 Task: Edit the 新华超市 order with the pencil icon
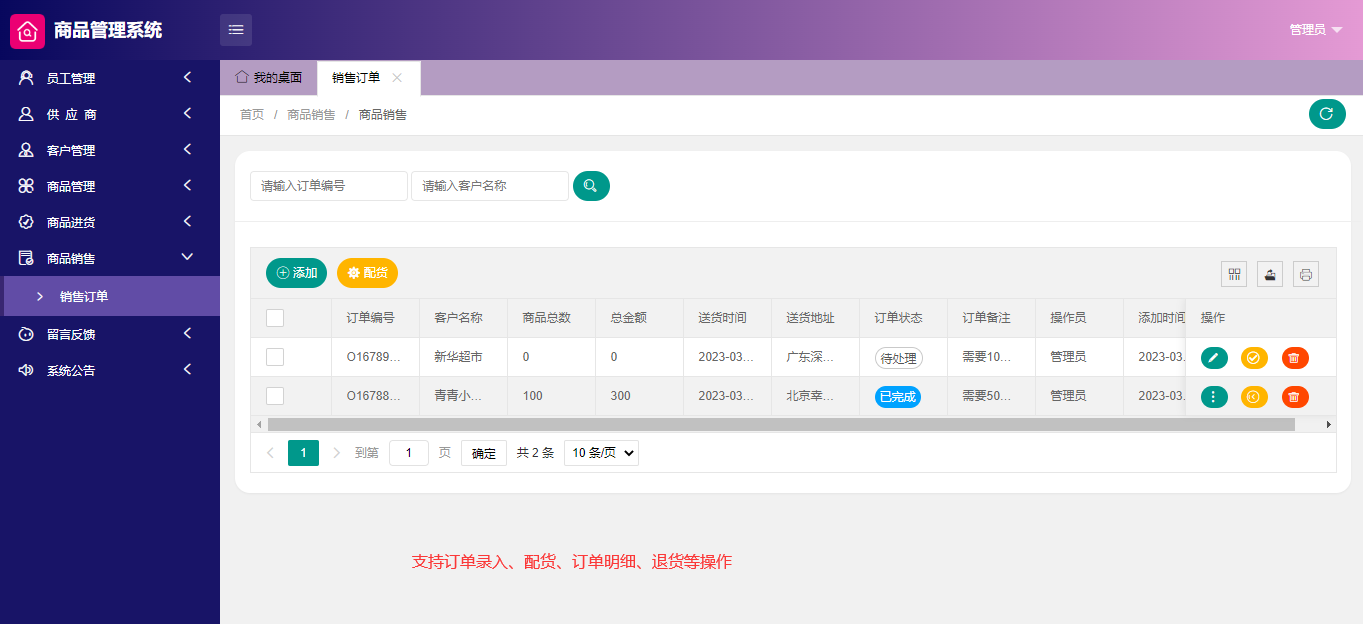point(1214,358)
